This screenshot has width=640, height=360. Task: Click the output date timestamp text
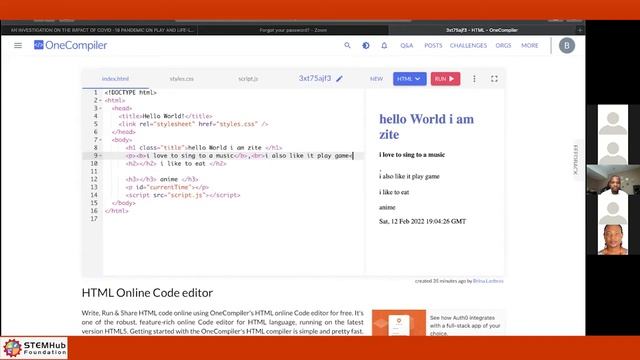(x=422, y=221)
